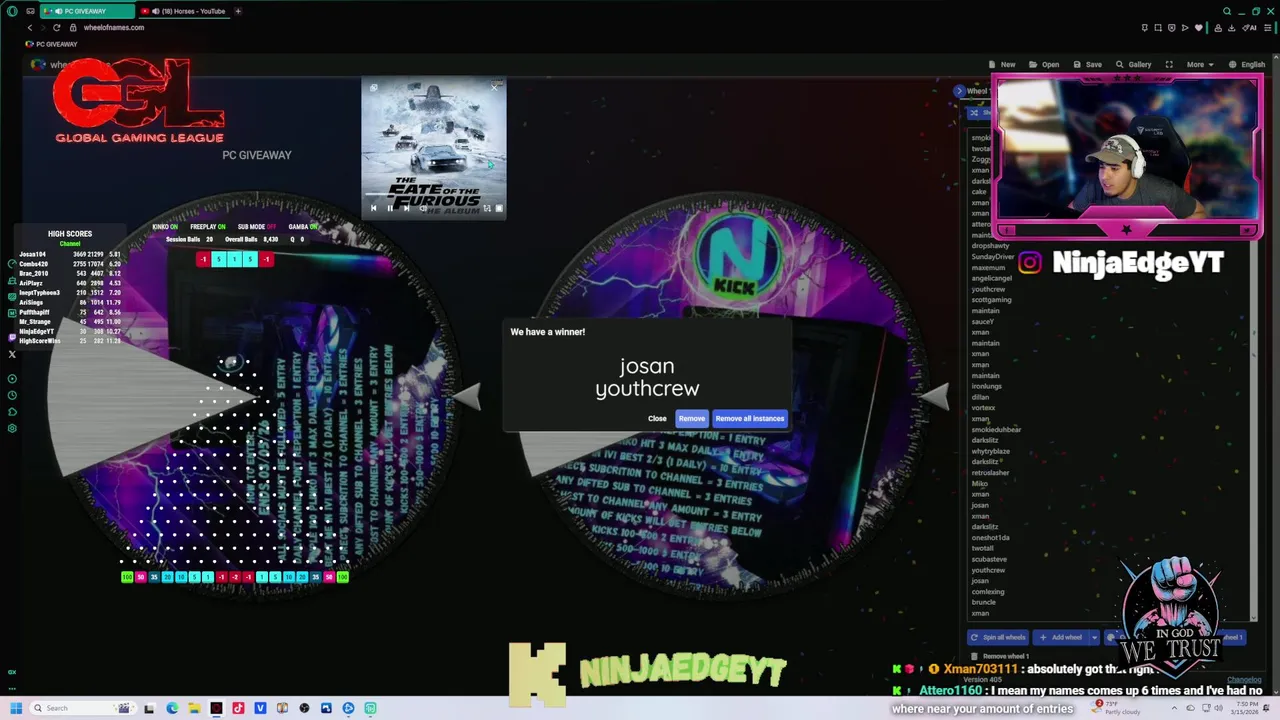Image resolution: width=1280 pixels, height=720 pixels.
Task: Click the X Twitter icon in GX sidebar
Action: [x=12, y=355]
